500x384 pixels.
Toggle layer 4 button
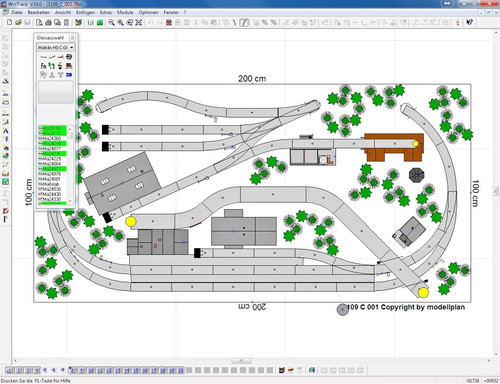click(x=37, y=370)
